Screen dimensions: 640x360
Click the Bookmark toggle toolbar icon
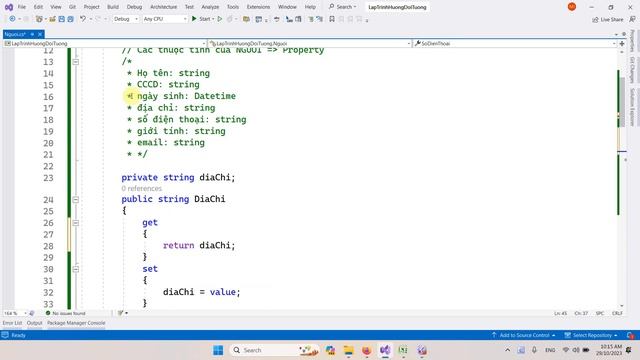tap(332, 19)
